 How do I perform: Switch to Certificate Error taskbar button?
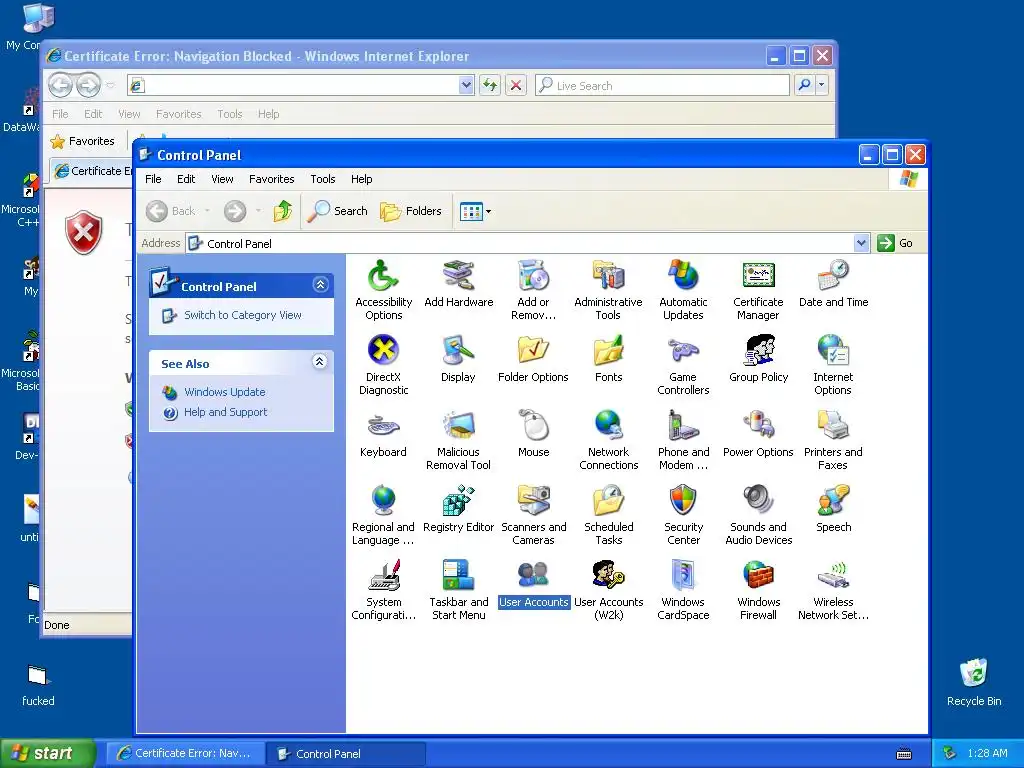[x=185, y=754]
